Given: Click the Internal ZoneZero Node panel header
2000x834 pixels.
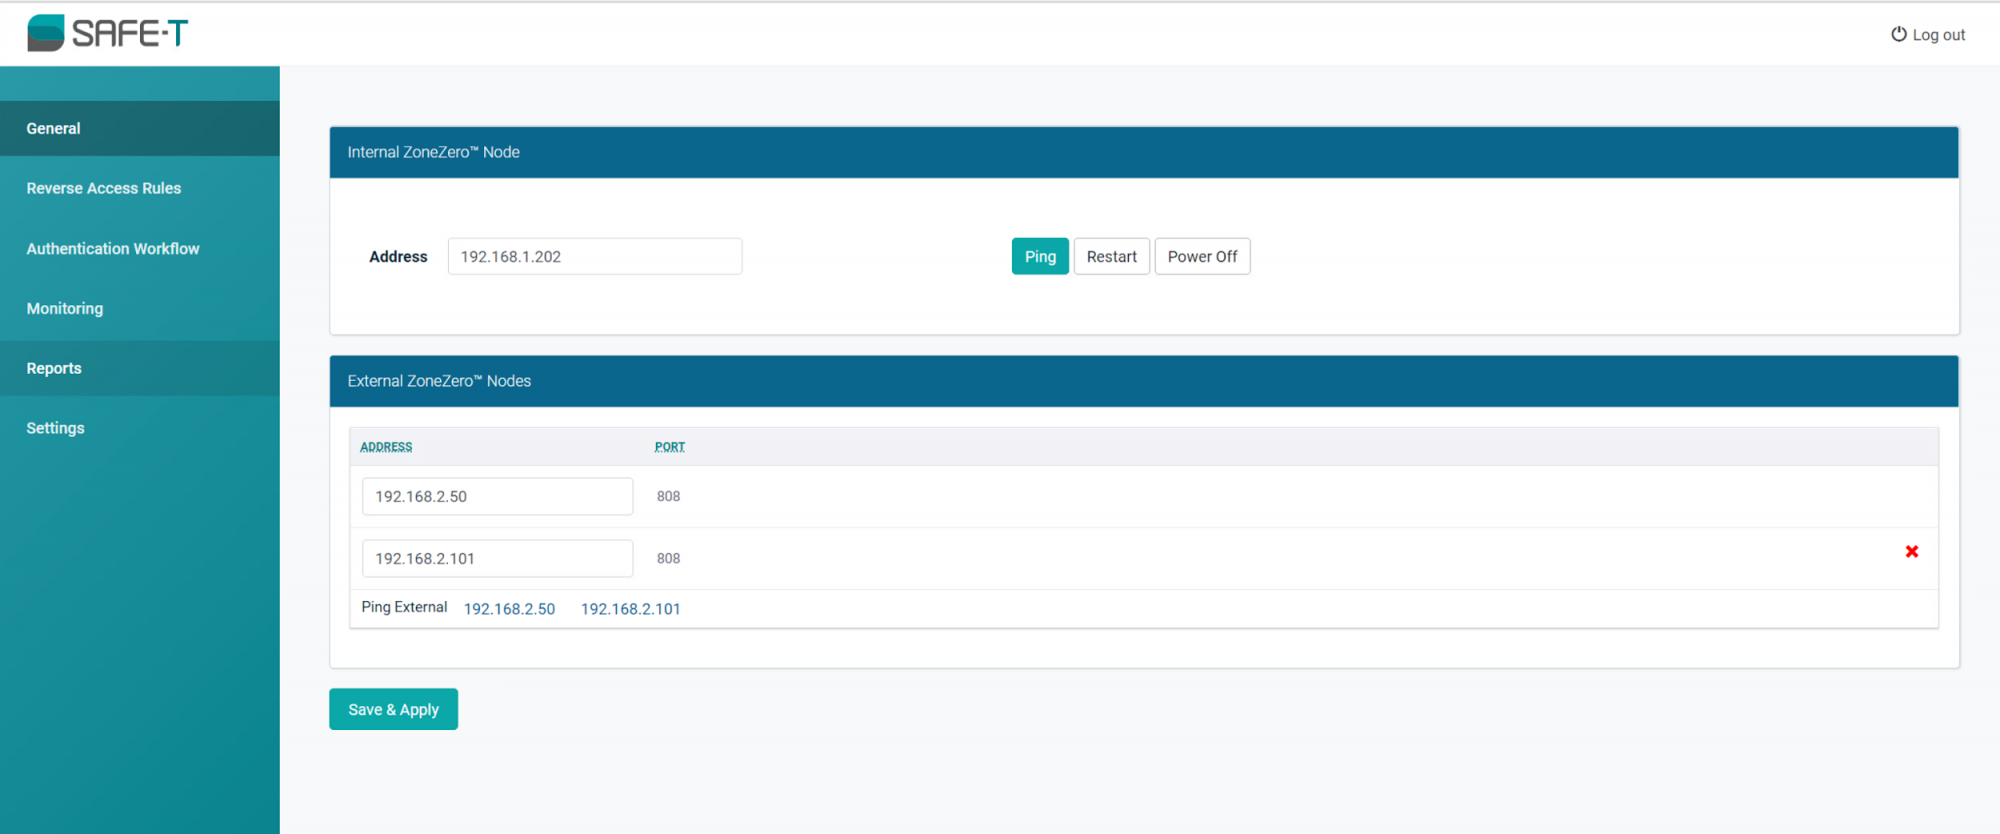Looking at the screenshot, I should pos(1144,152).
